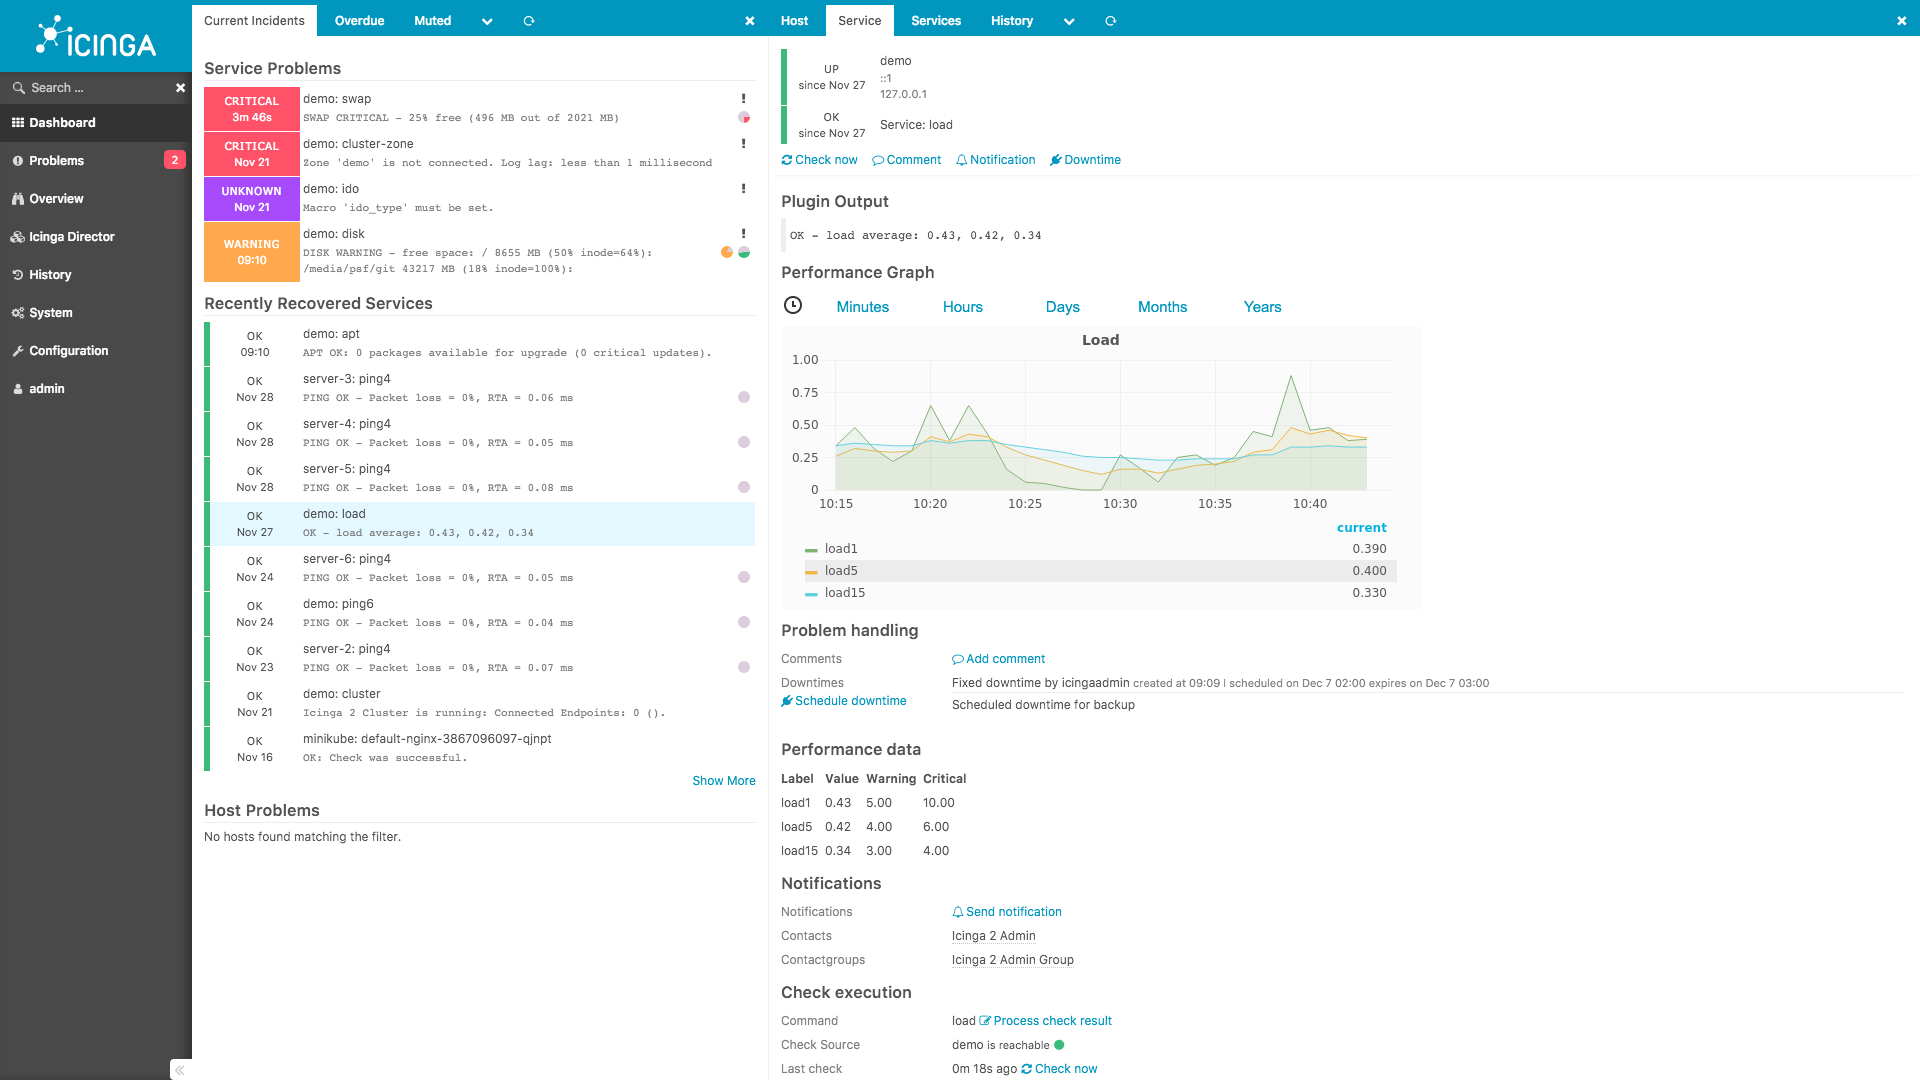Click the Check now refresh icon
The width and height of the screenshot is (1920, 1080).
tap(786, 160)
